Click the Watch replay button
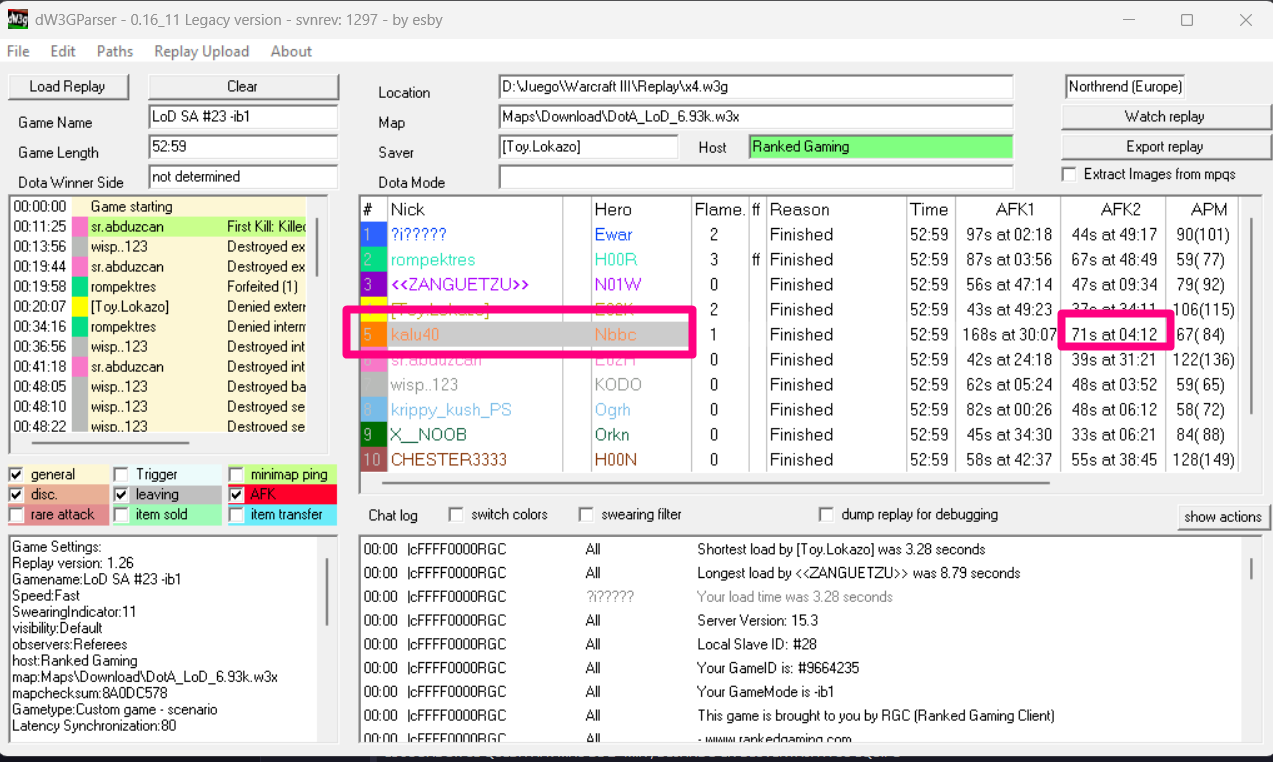The image size is (1273, 762). tap(1165, 116)
